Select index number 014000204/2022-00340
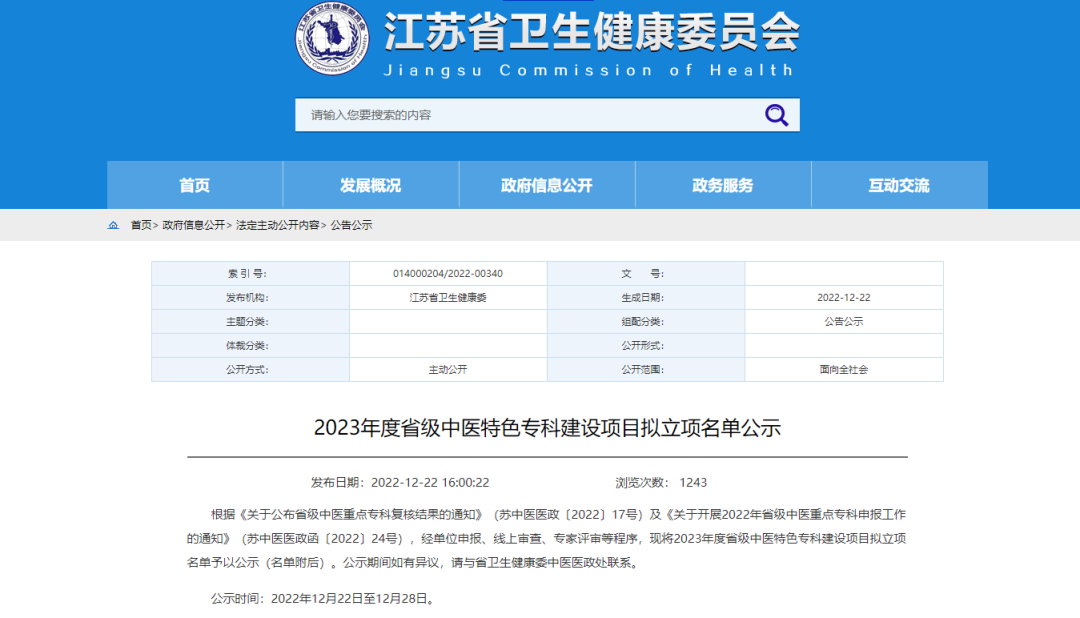The width and height of the screenshot is (1080, 618). 448,274
